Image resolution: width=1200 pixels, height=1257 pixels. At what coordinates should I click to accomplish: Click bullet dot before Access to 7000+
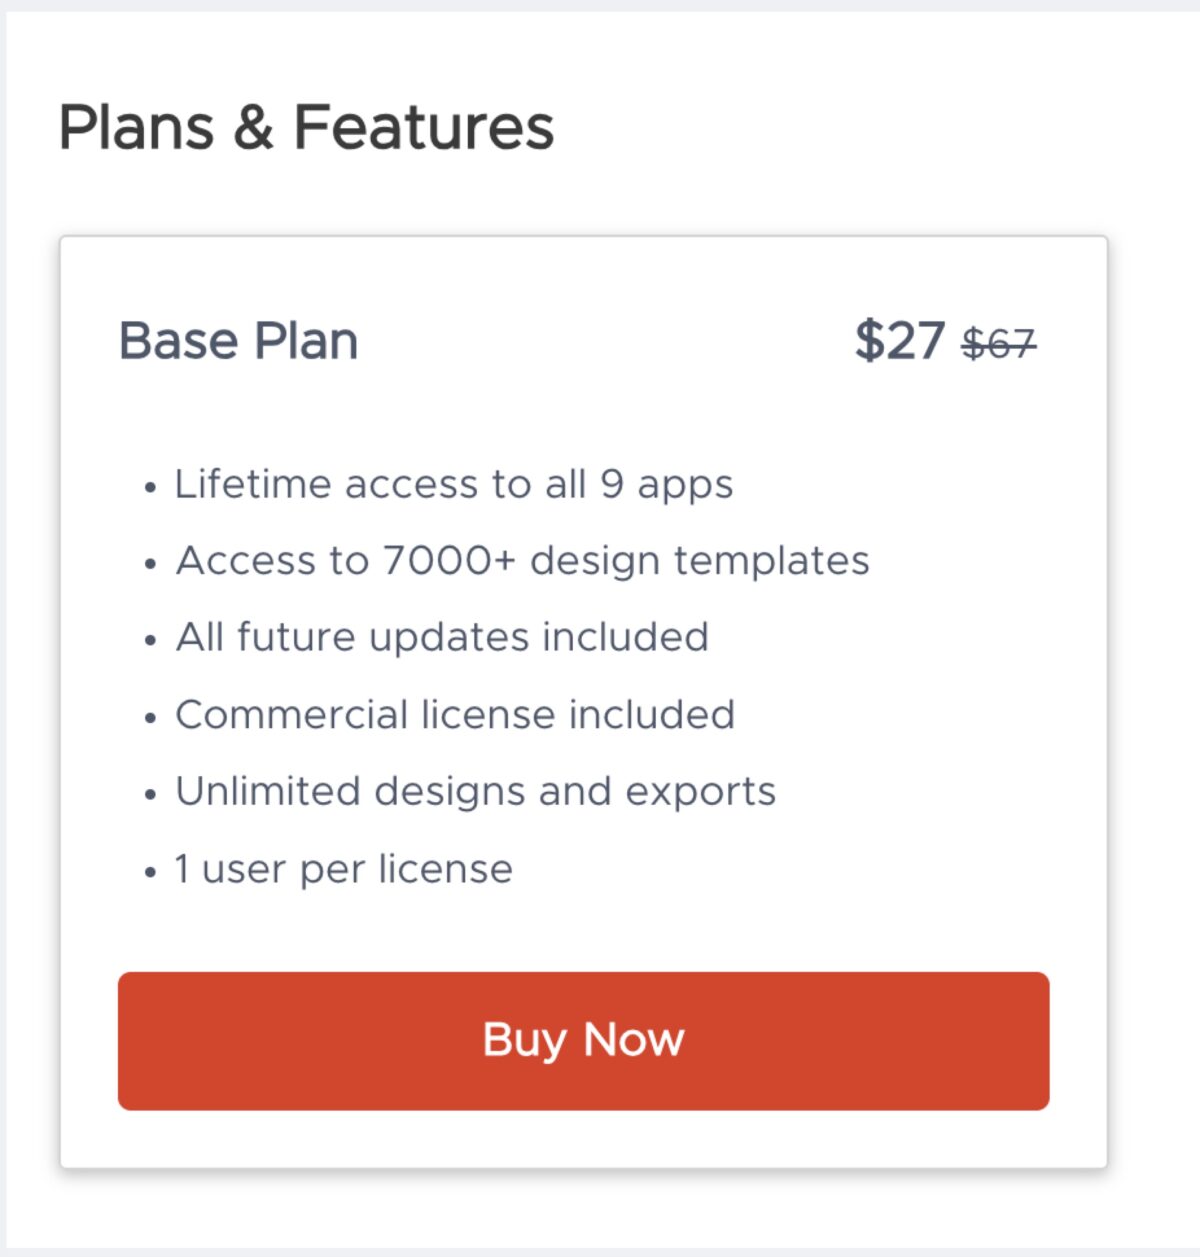click(x=150, y=566)
